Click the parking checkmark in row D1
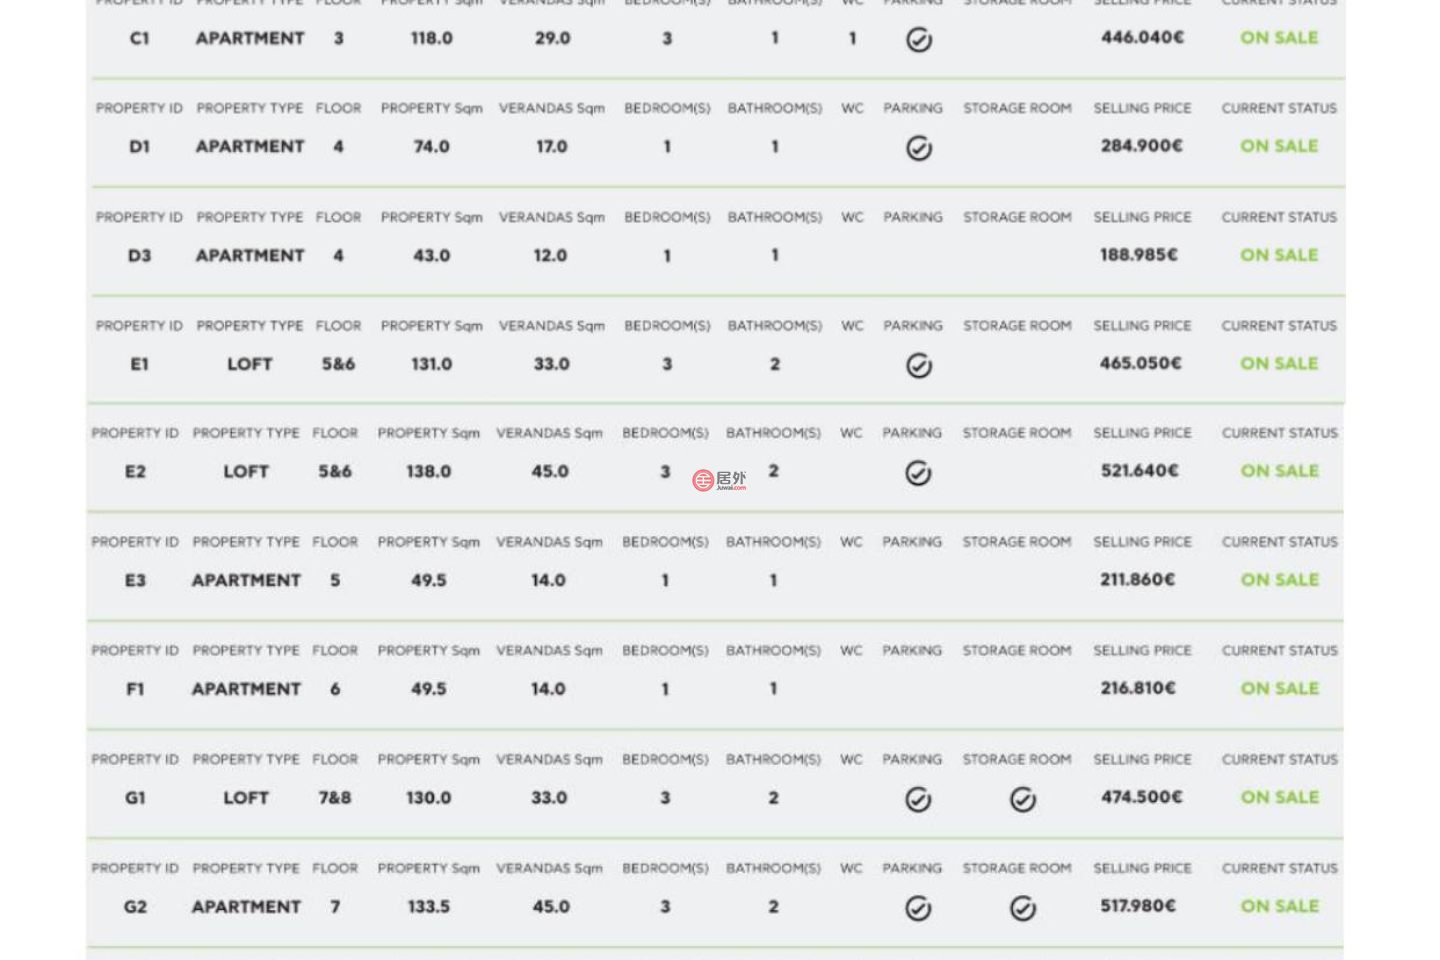 pos(919,148)
